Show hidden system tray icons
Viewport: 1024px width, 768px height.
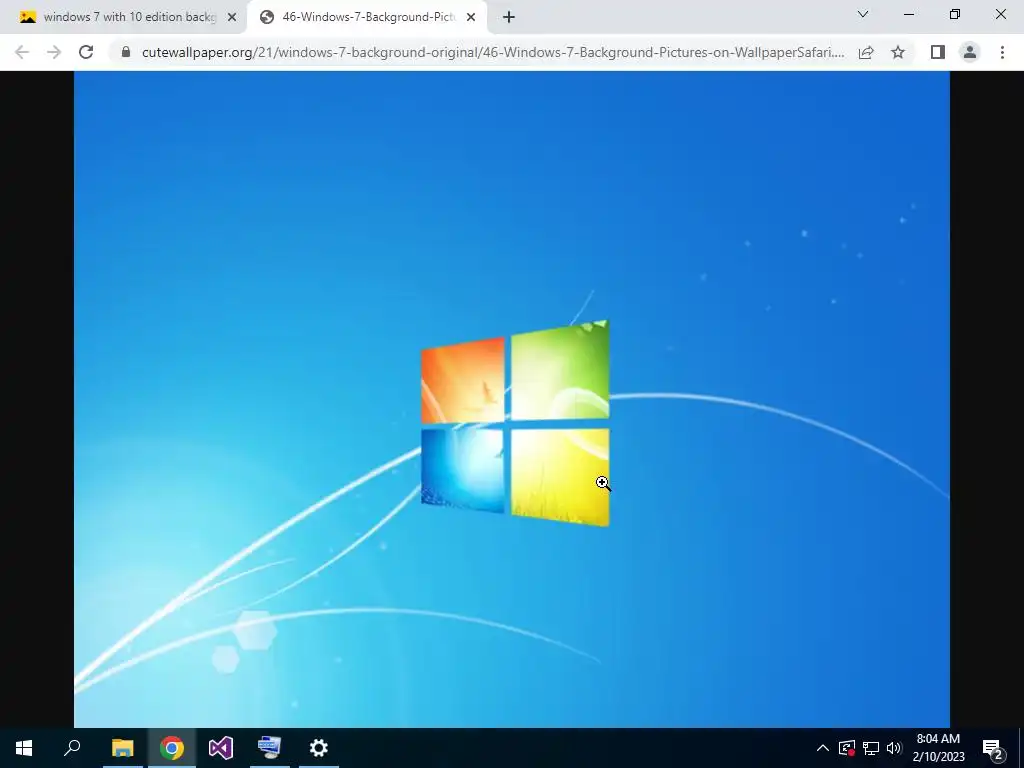(823, 748)
